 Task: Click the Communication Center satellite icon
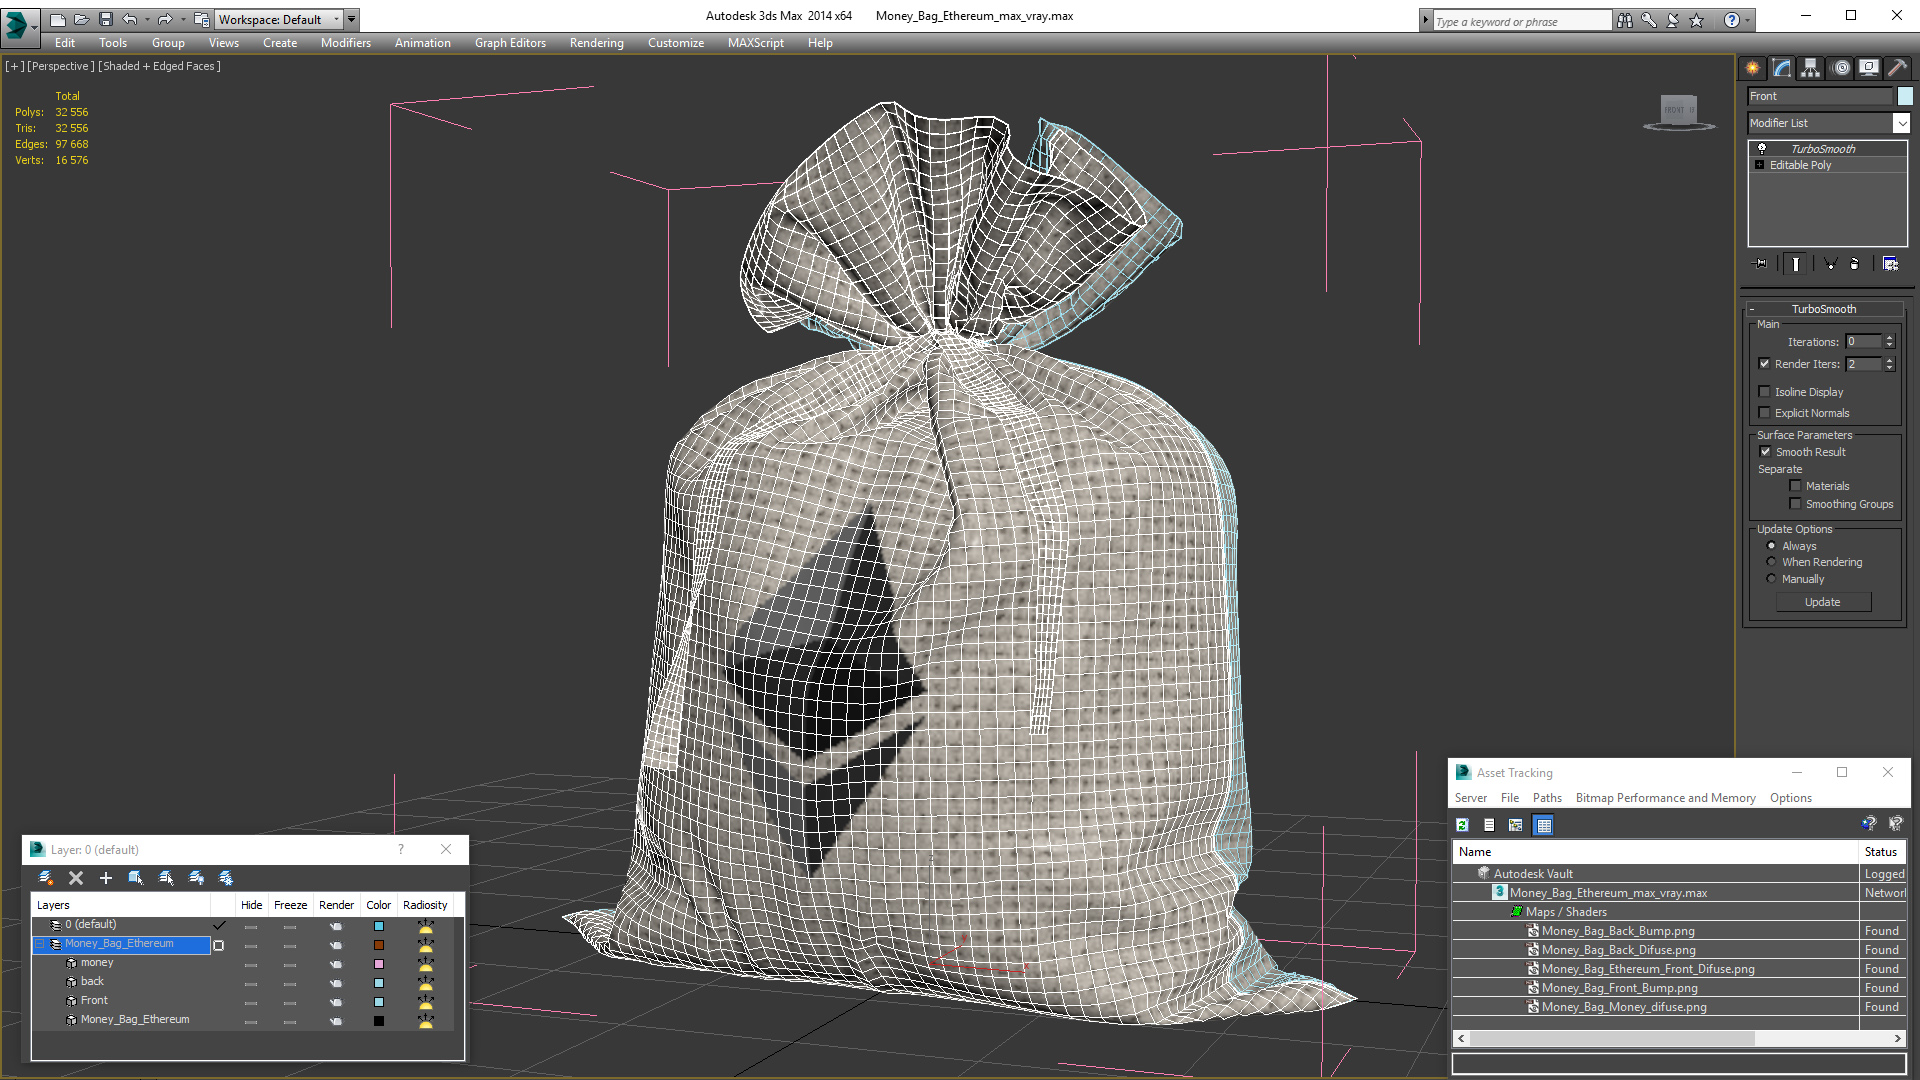[1673, 20]
